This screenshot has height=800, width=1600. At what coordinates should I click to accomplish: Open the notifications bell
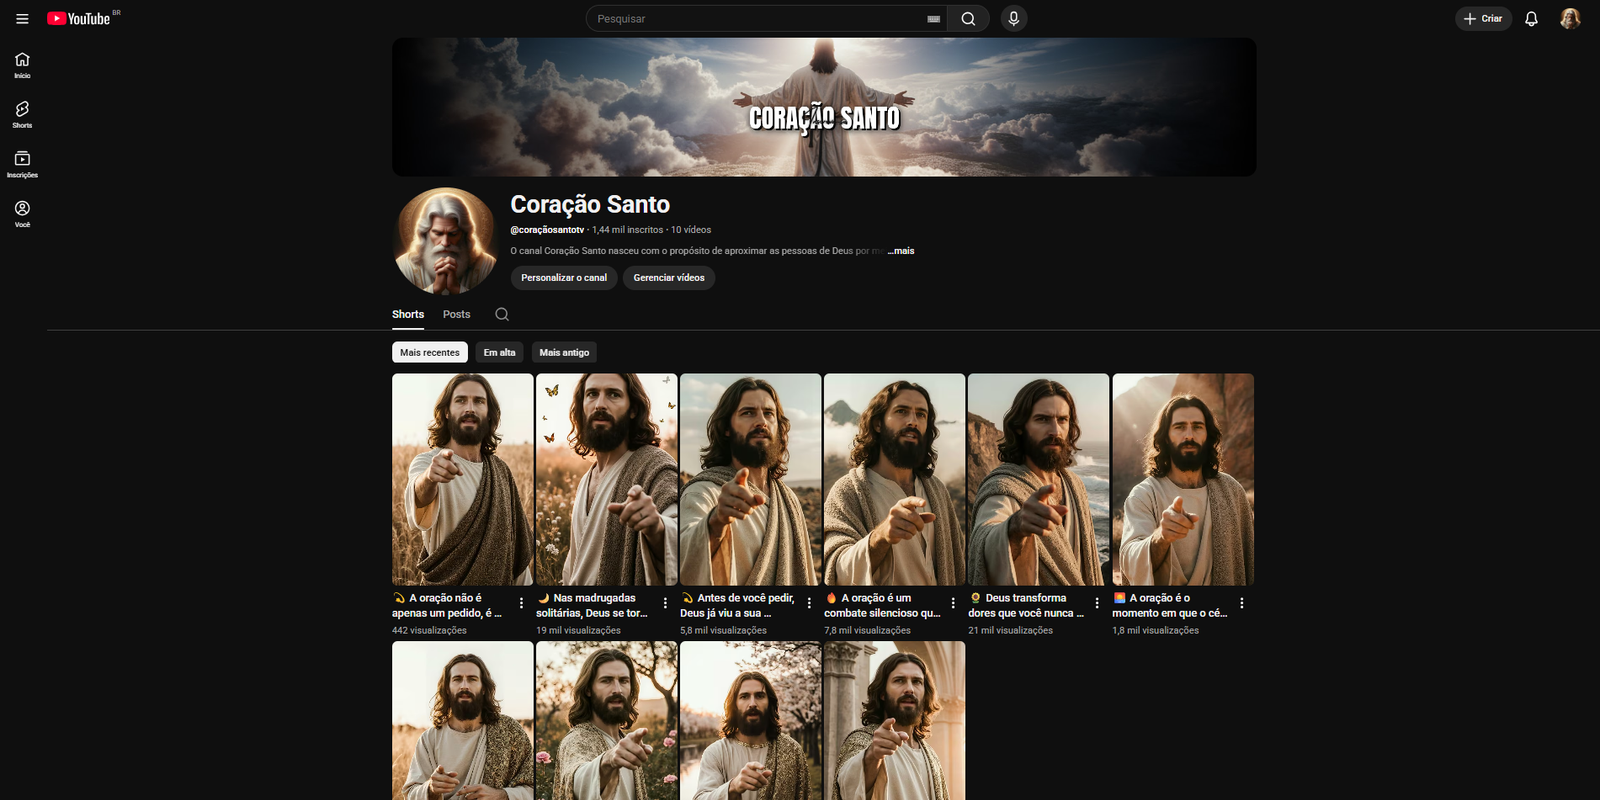click(1531, 19)
